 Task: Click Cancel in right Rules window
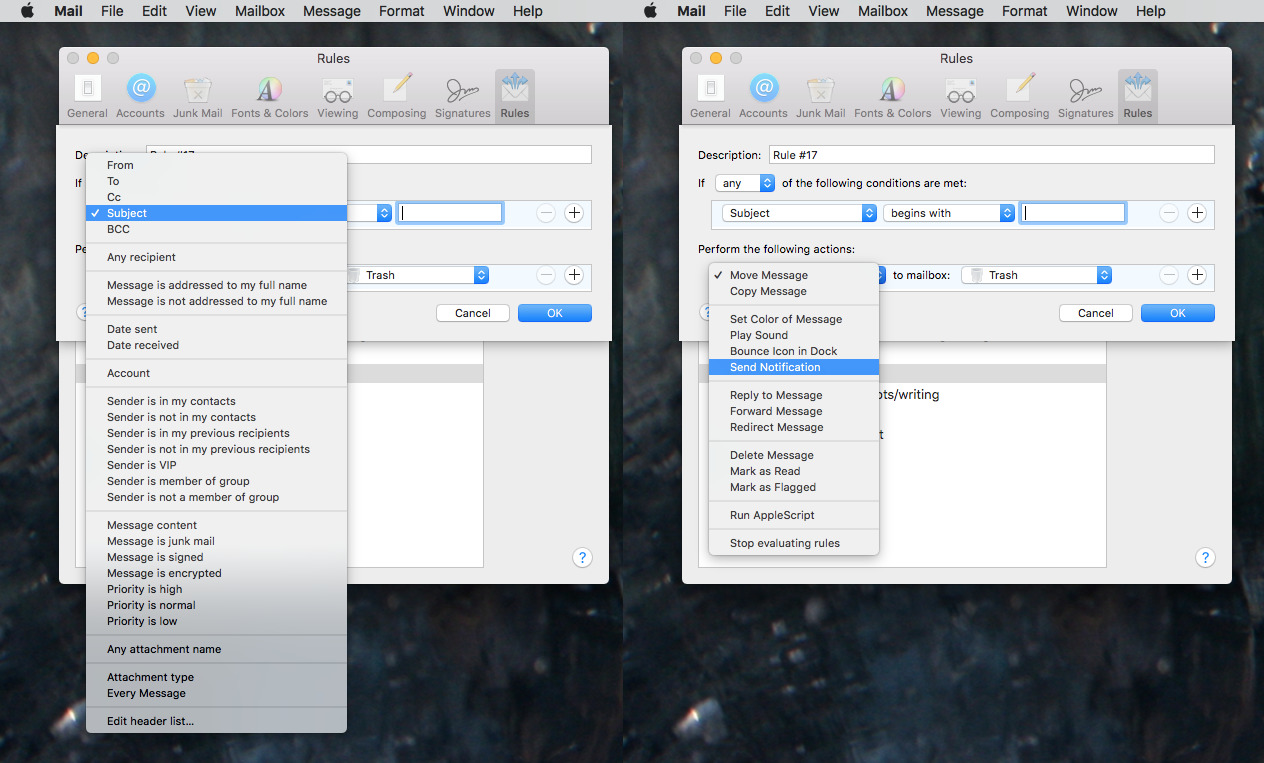point(1096,313)
